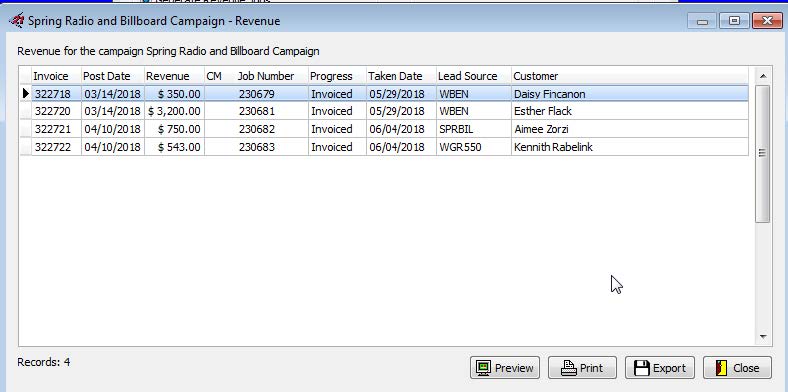Select invoice 322718 cell
The image size is (788, 392).
56,94
